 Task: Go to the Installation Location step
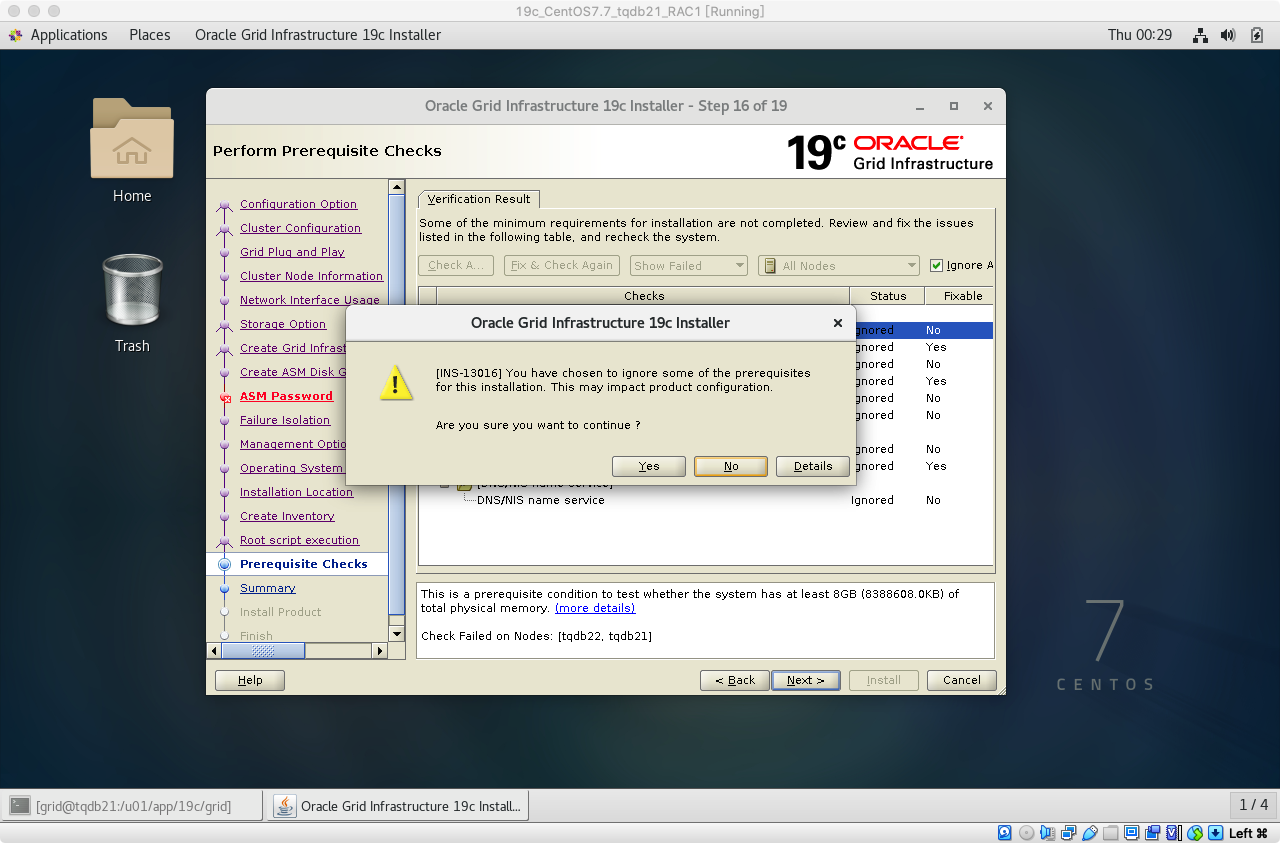coord(296,492)
